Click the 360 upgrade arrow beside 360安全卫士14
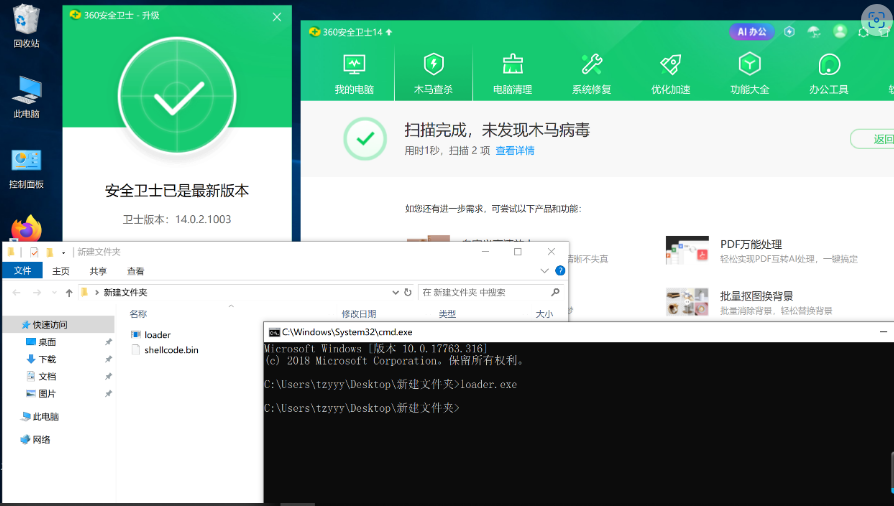894x506 pixels. pyautogui.click(x=389, y=32)
